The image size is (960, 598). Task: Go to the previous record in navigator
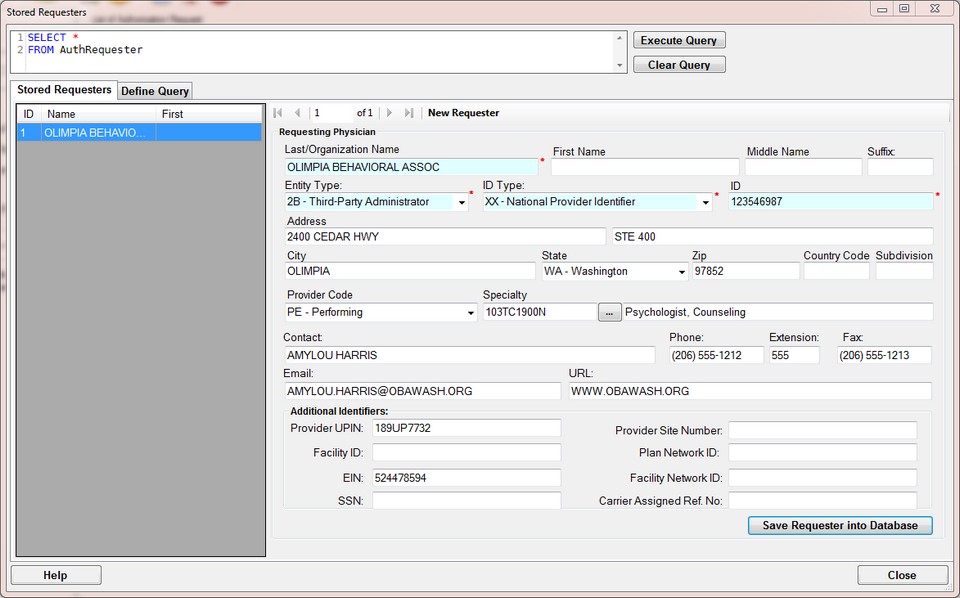297,113
